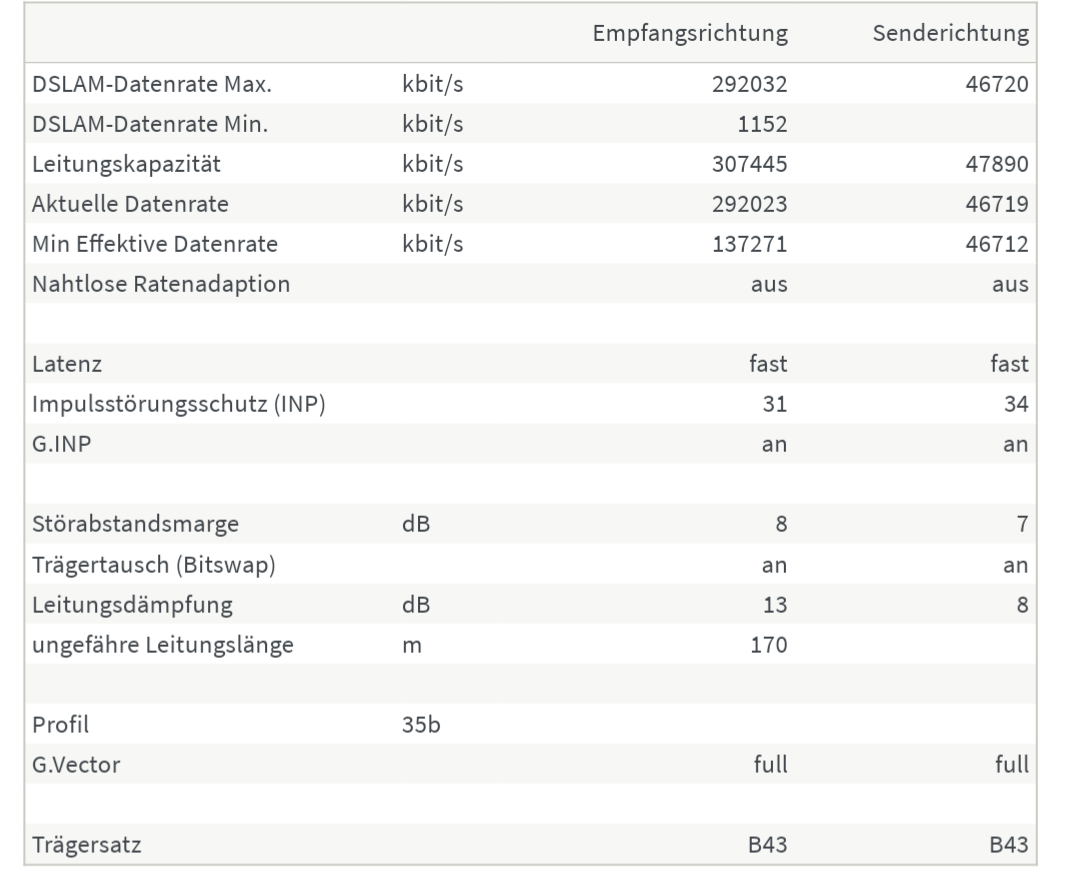The width and height of the screenshot is (1080, 879).
Task: Click the G.Vector row label
Action: coord(76,765)
